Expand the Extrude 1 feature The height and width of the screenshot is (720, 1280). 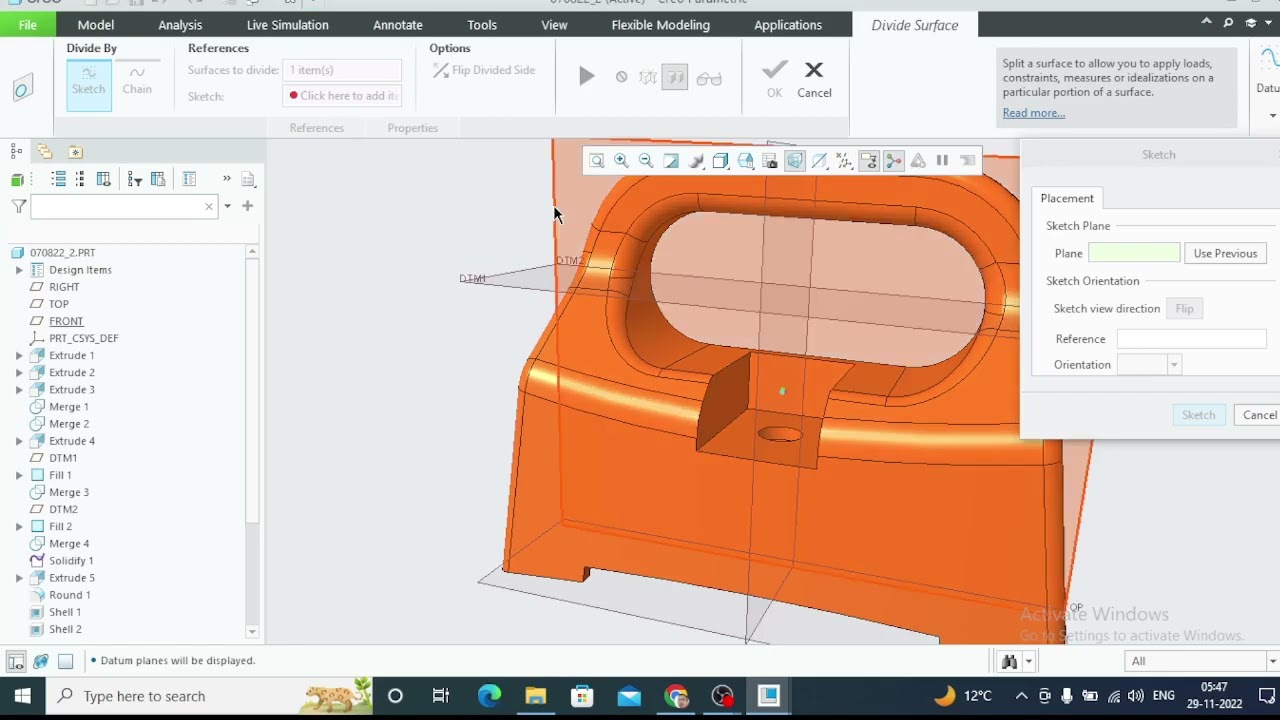(19, 355)
